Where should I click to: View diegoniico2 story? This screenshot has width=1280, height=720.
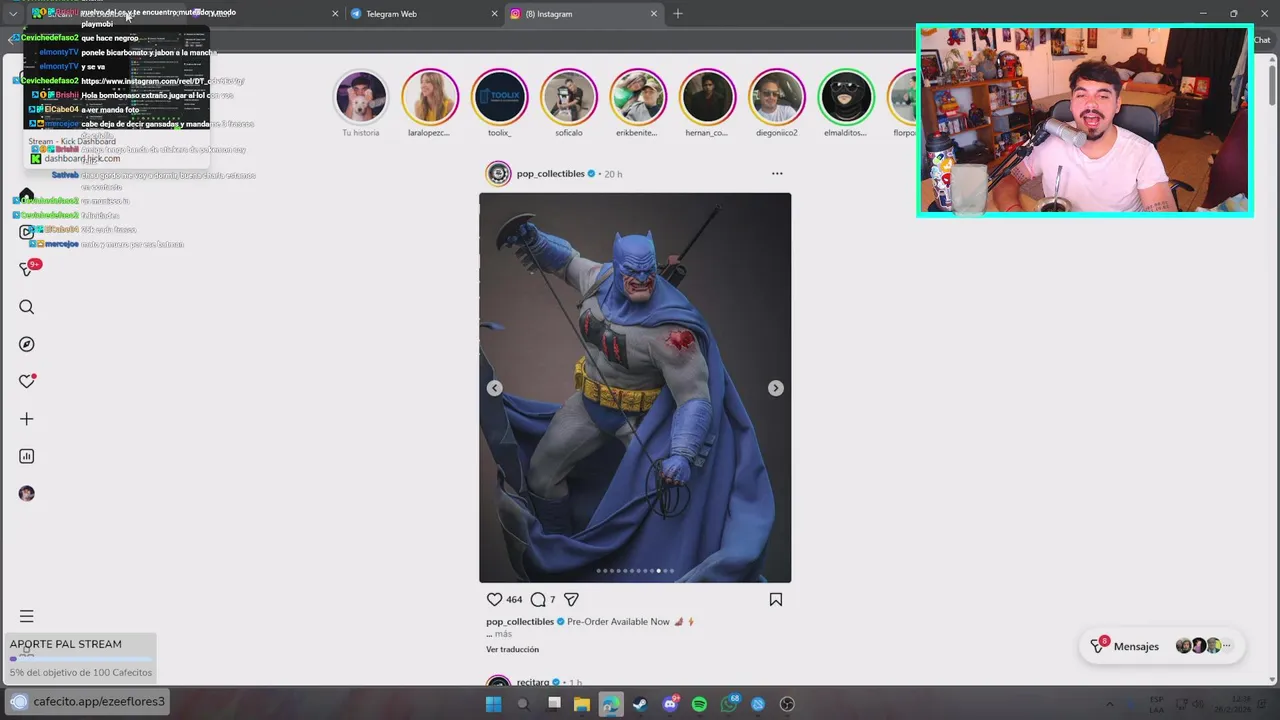(777, 97)
